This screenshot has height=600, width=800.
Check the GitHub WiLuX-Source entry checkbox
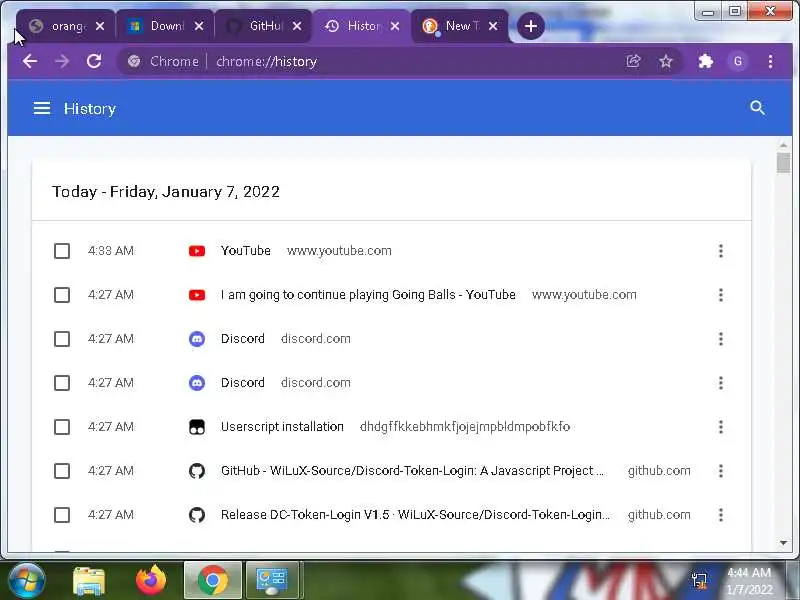62,470
